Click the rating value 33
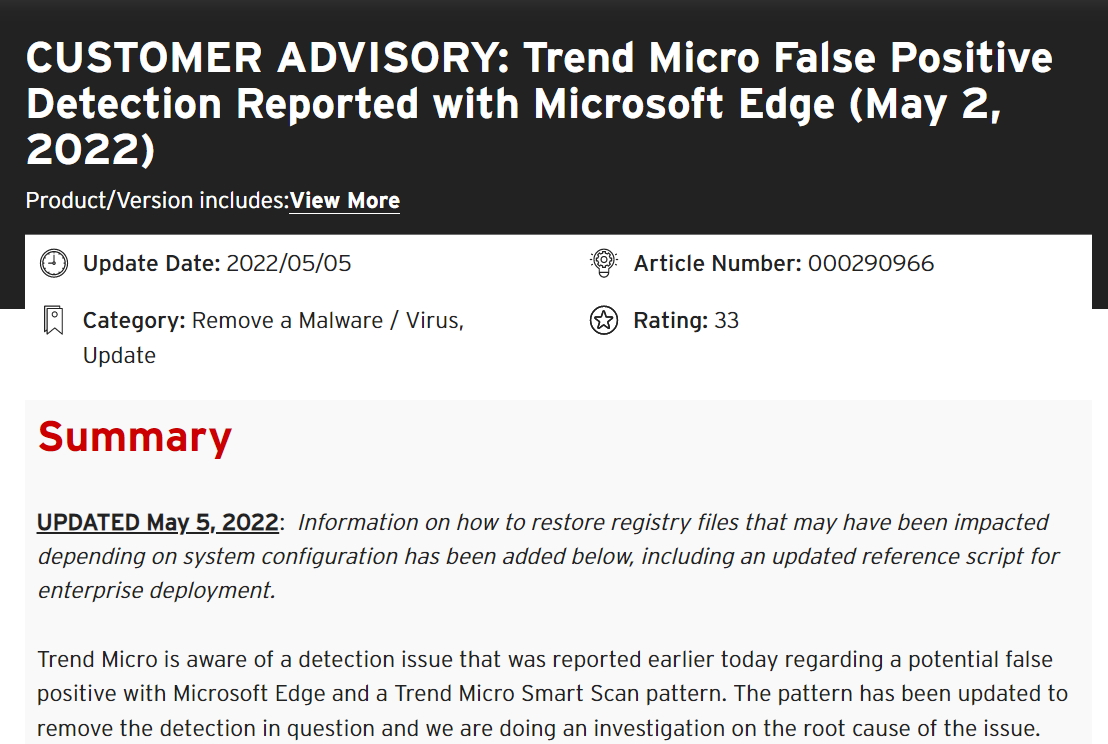The height and width of the screenshot is (744, 1108). [726, 321]
